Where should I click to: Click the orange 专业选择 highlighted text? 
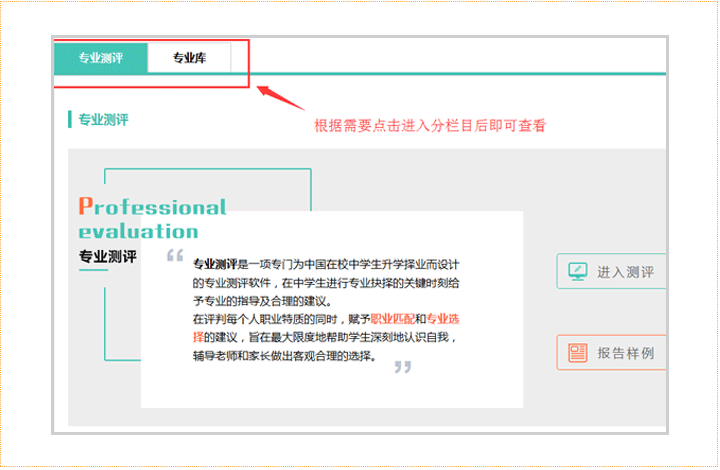click(x=442, y=319)
